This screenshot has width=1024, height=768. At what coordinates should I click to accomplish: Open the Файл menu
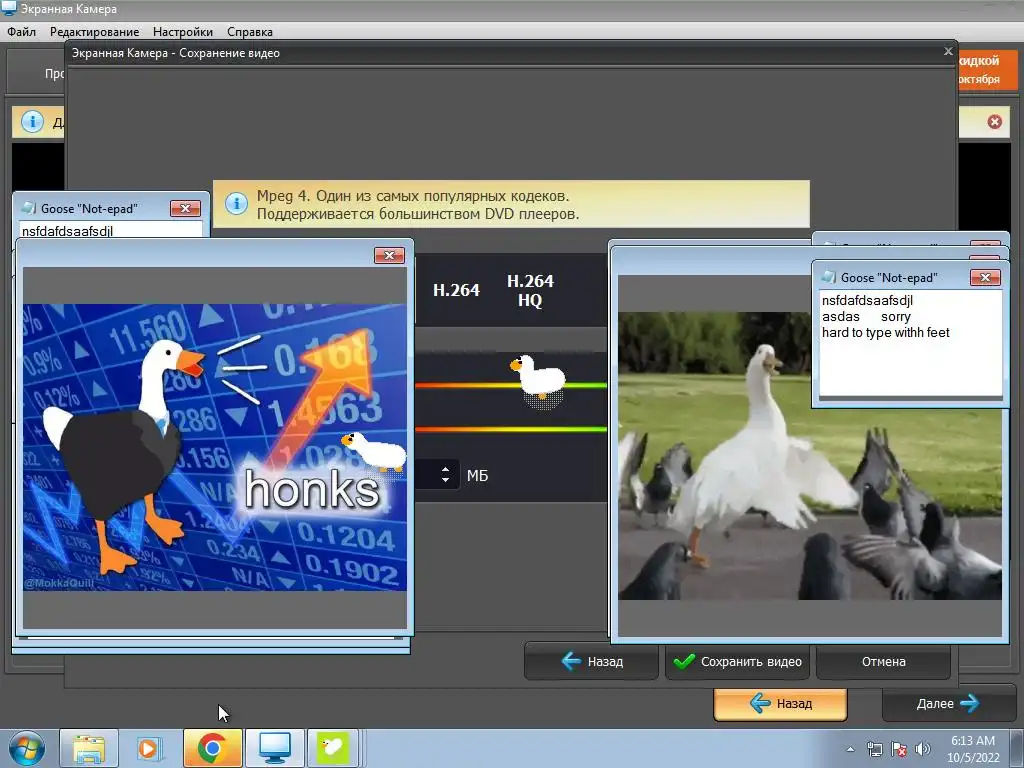tap(22, 31)
